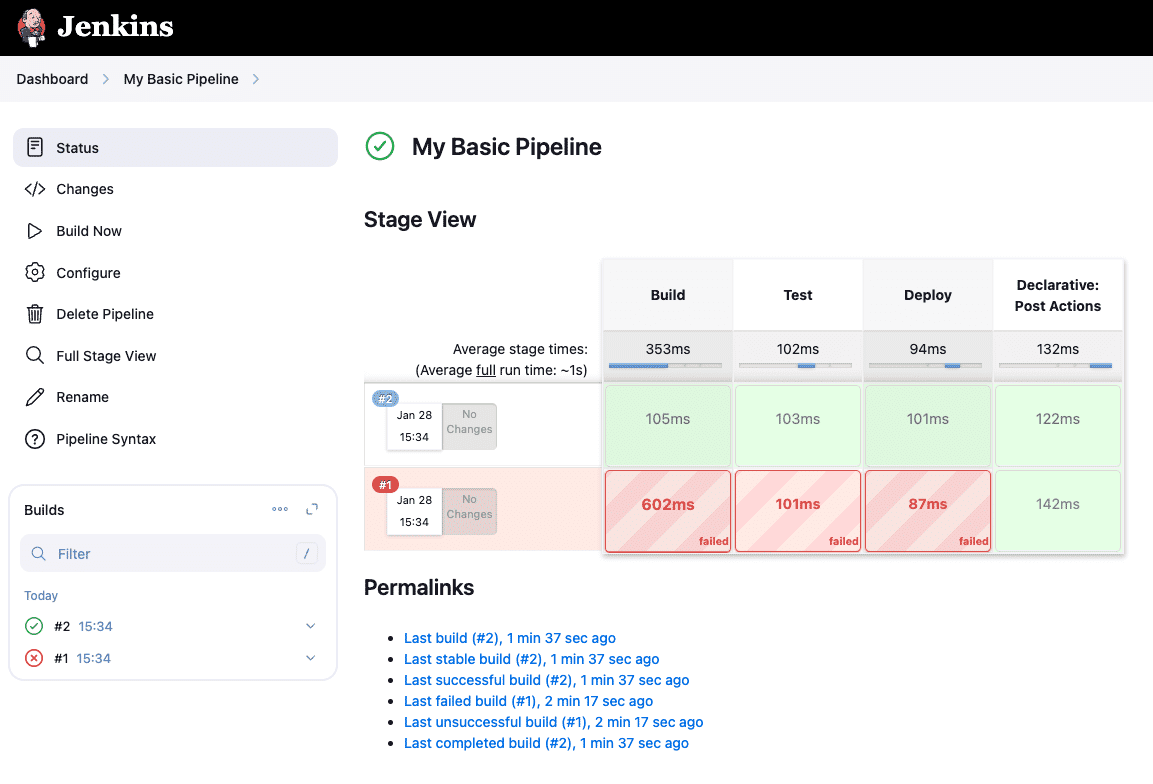Viewport: 1153px width, 784px height.
Task: Expand chevron after Dashboard breadcrumb
Action: tap(106, 79)
